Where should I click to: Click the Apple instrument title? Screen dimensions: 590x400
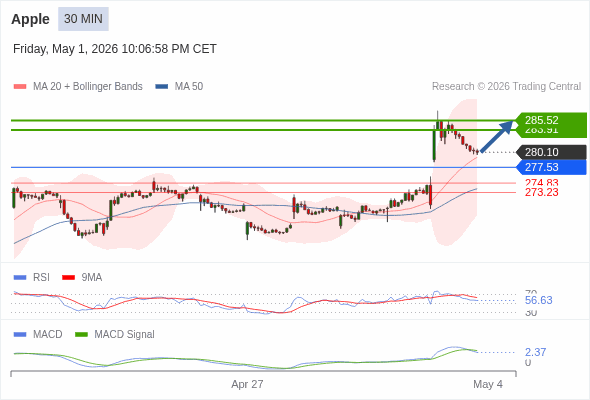click(30, 19)
